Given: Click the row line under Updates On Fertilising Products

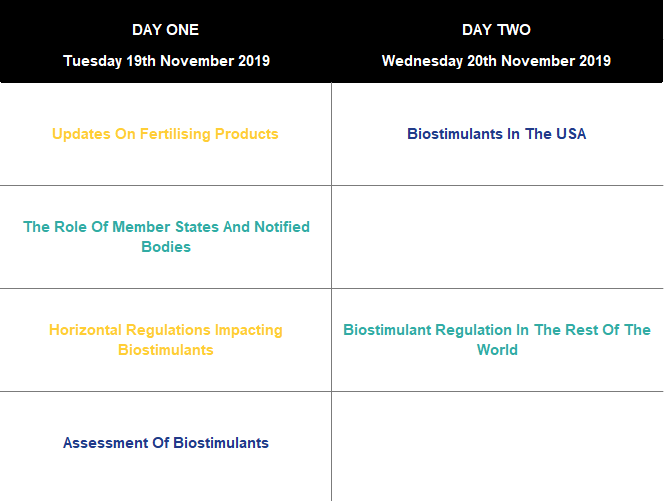Looking at the screenshot, I should click(166, 185).
